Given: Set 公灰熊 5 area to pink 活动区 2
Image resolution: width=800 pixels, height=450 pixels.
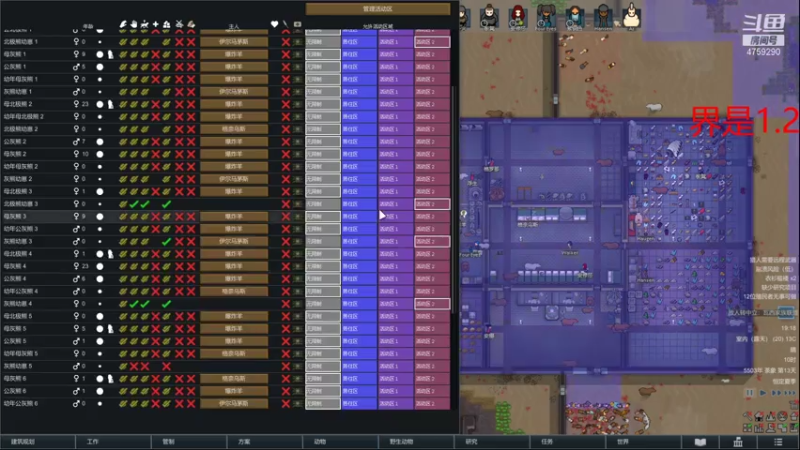Looking at the screenshot, I should [x=432, y=341].
